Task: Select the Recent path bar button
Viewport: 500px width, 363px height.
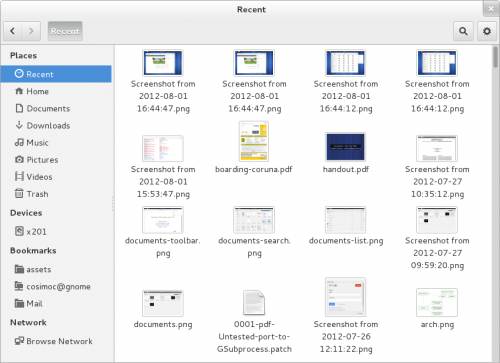Action: pos(65,31)
